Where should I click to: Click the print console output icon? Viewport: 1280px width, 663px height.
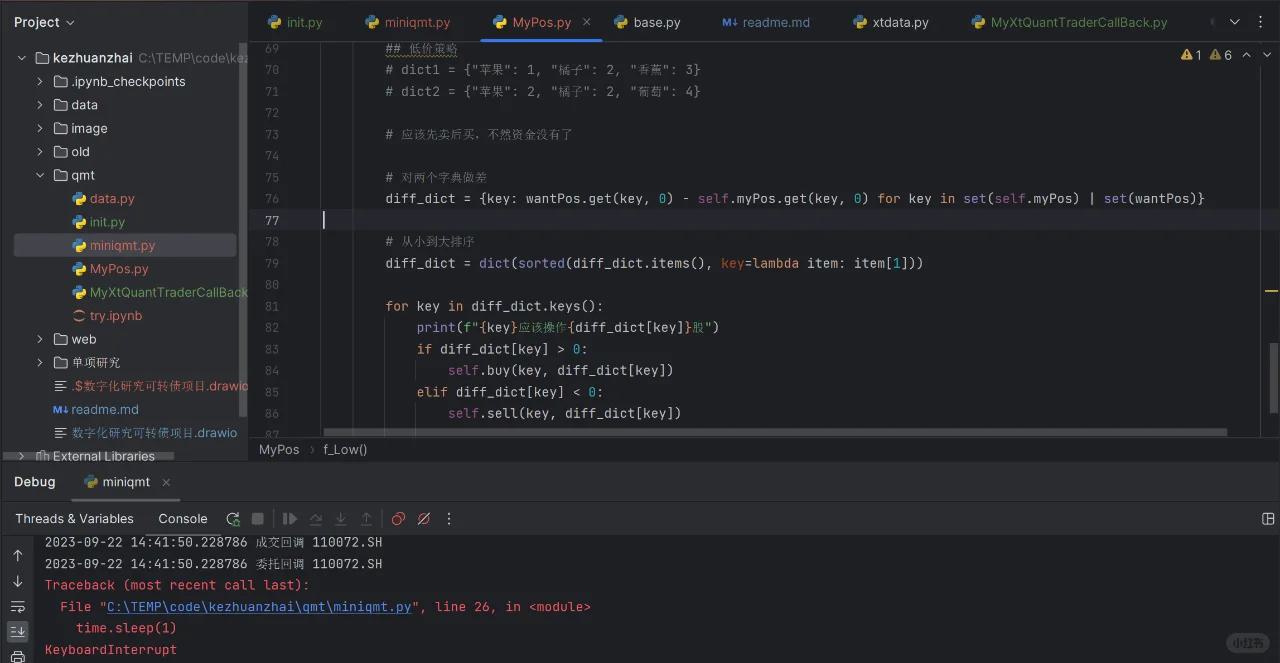tap(18, 656)
